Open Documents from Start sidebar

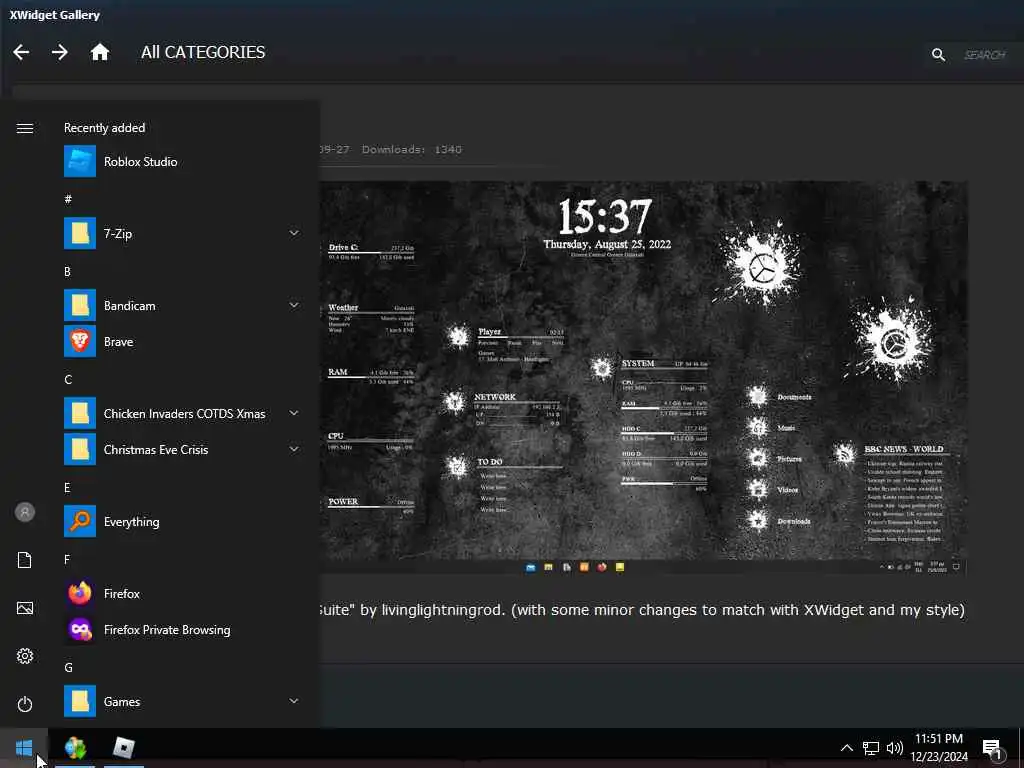[x=25, y=560]
